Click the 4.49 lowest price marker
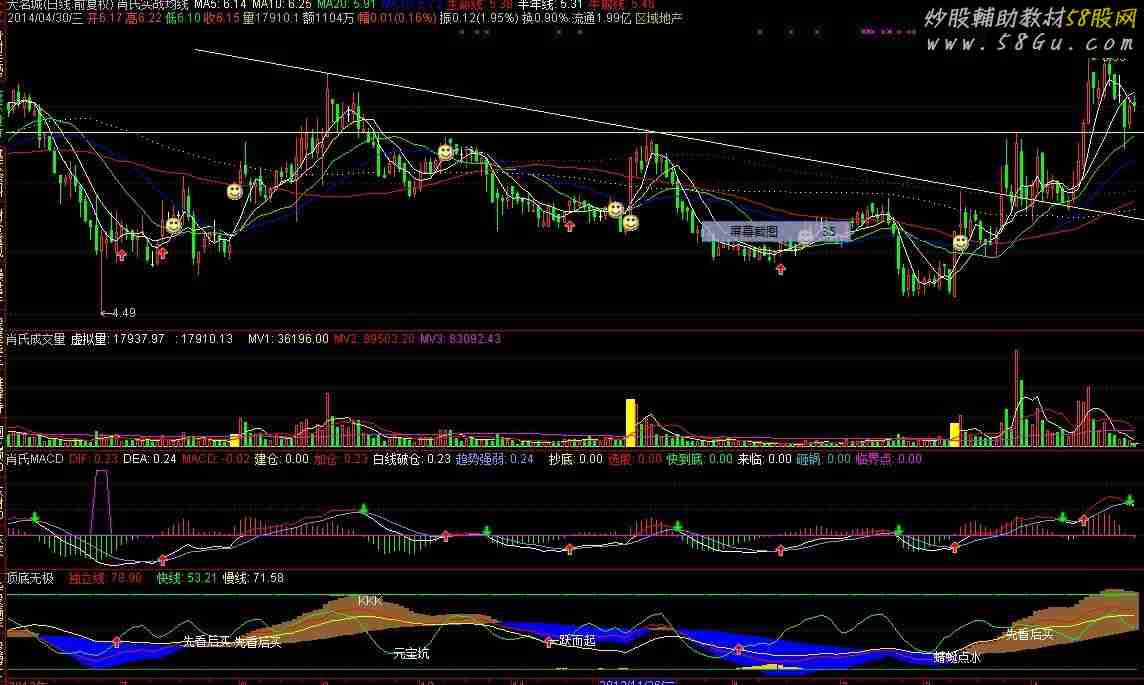 click(118, 313)
